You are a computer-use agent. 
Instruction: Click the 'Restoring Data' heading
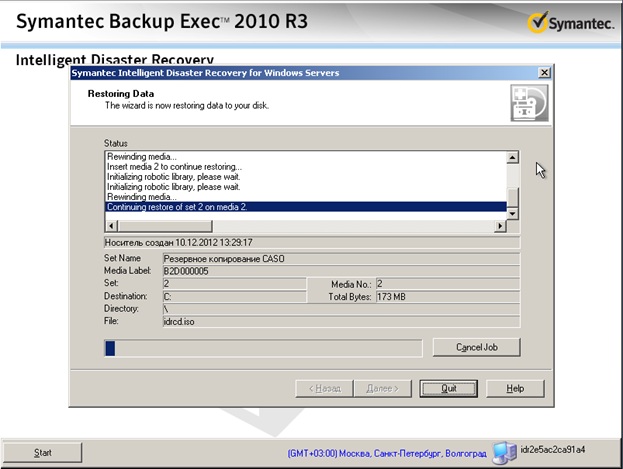tap(121, 94)
